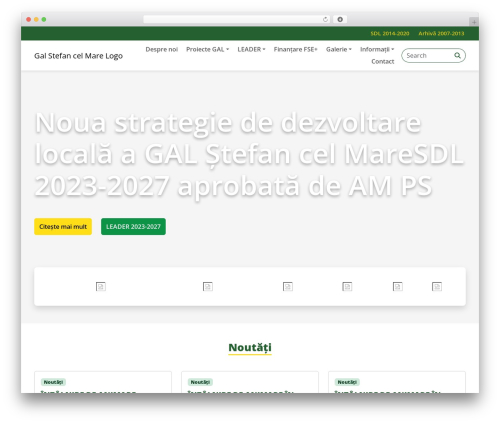The image size is (500, 423).
Task: Click the Noutăți tag on the second news card
Action: point(200,382)
